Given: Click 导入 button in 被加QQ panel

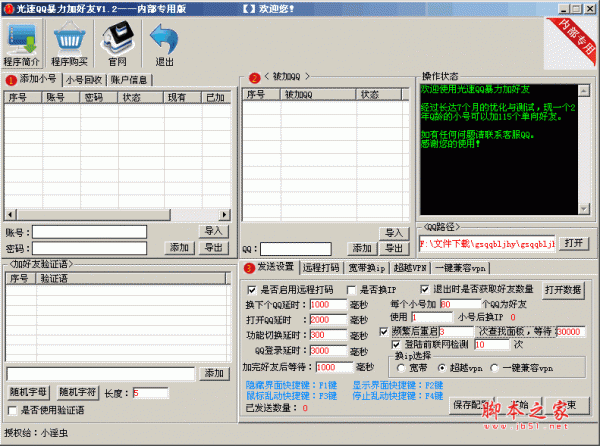Looking at the screenshot, I should [x=394, y=233].
